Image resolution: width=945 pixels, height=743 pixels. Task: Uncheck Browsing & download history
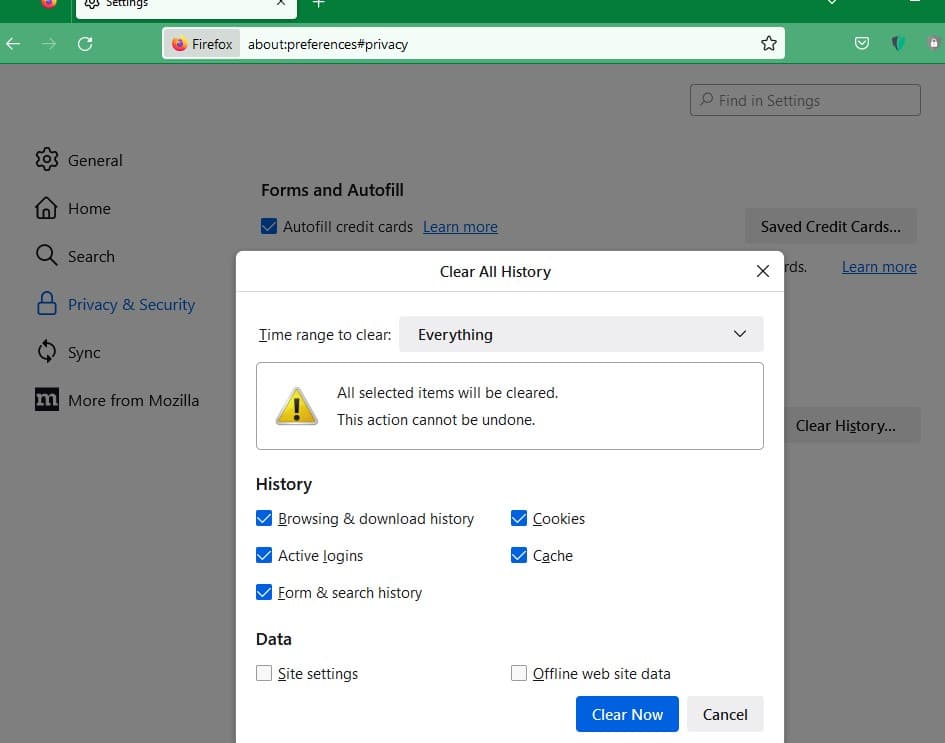[x=265, y=518]
